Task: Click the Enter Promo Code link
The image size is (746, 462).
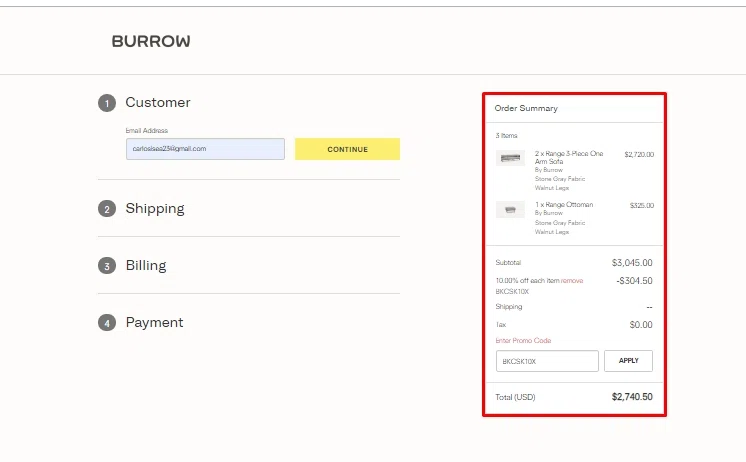Action: (523, 341)
